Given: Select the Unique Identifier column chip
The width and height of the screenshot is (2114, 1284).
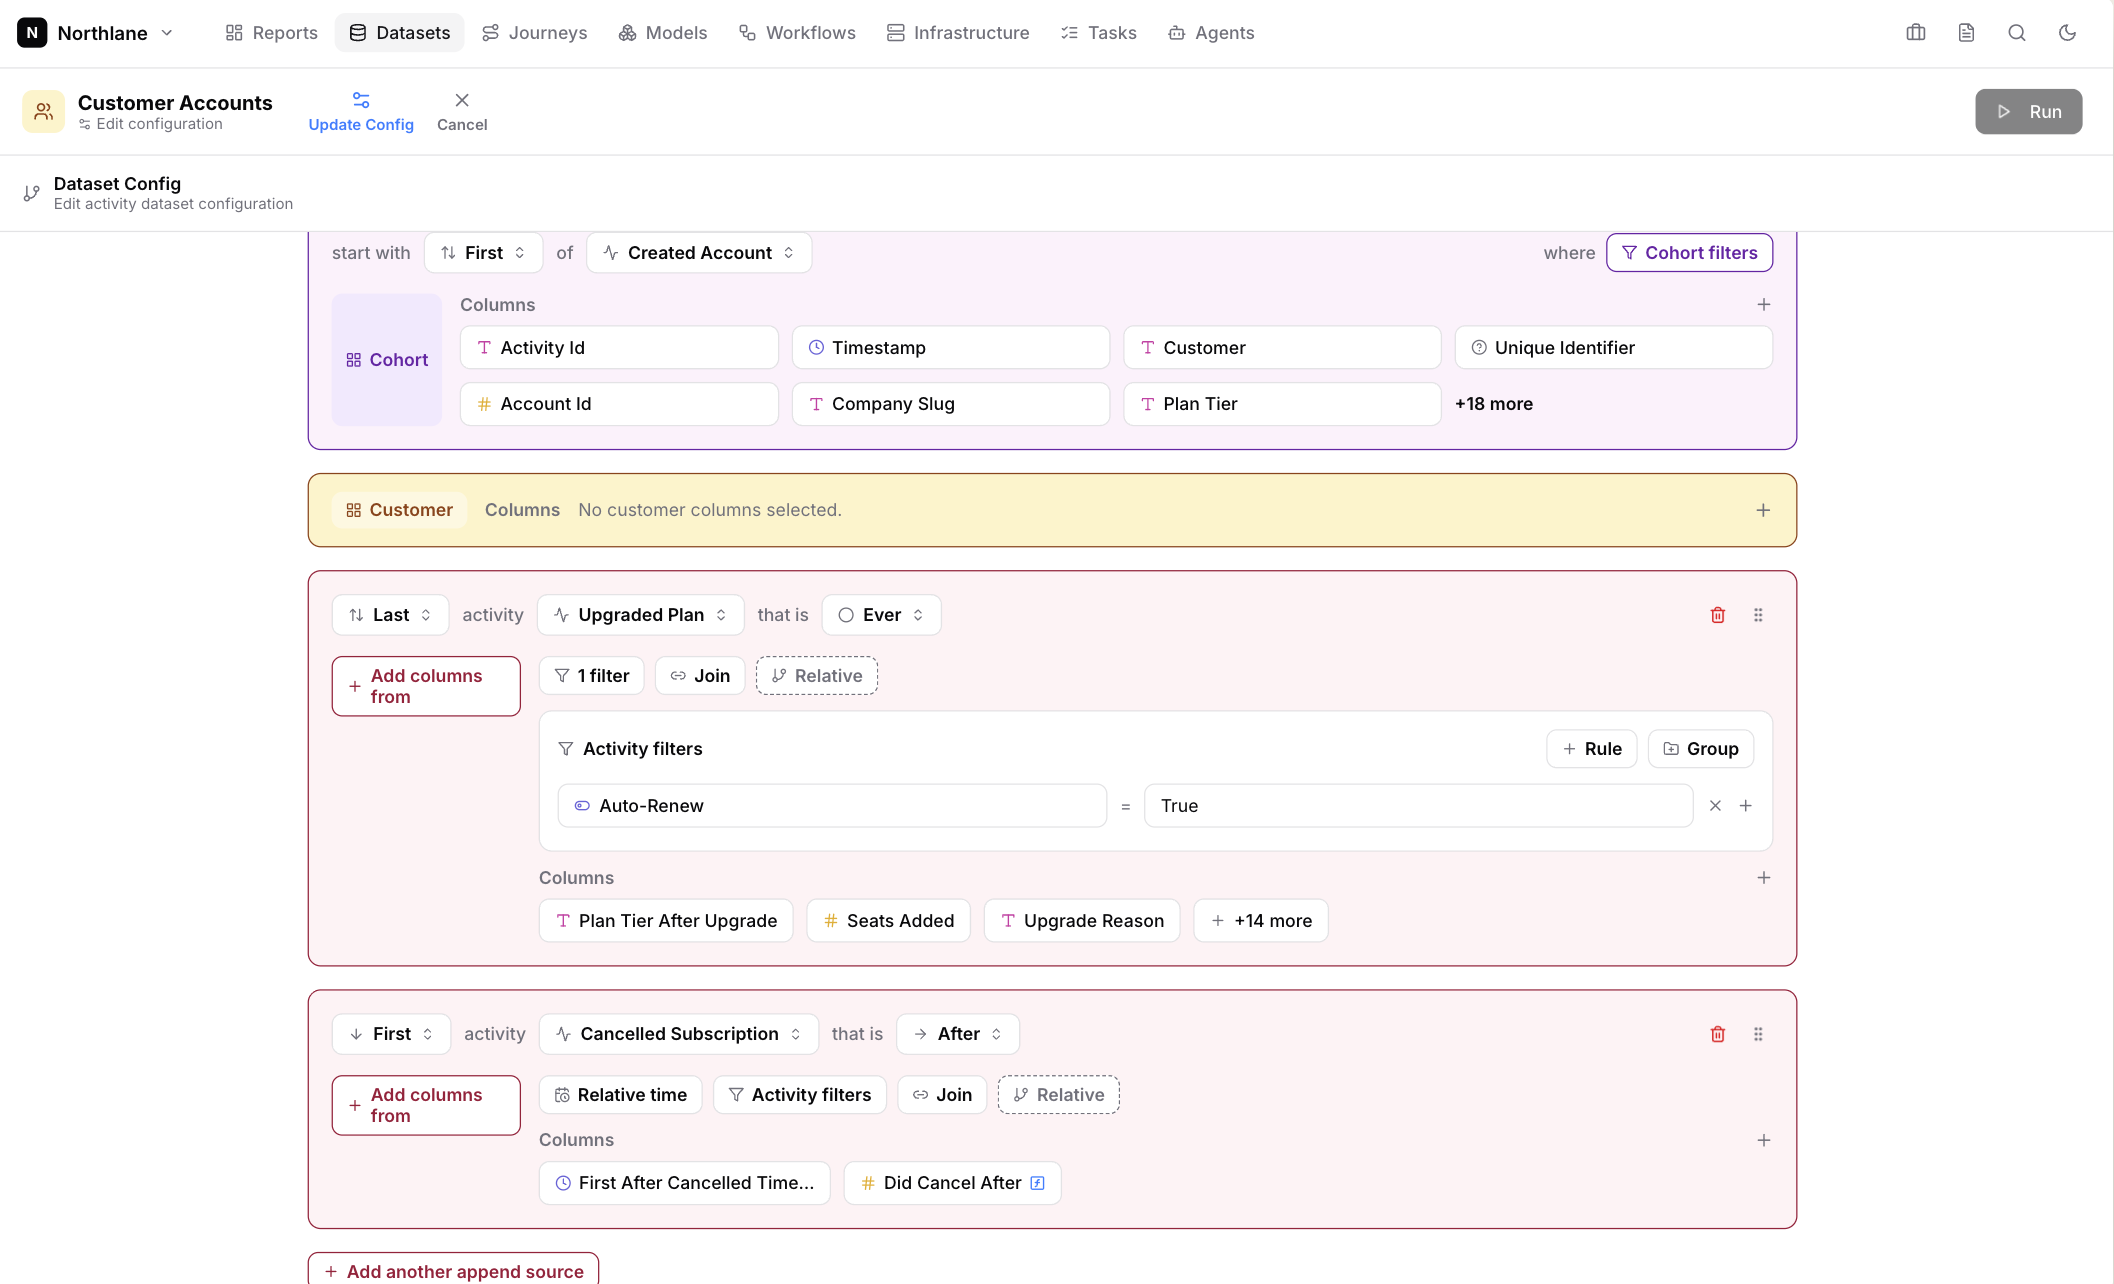Looking at the screenshot, I should (x=1613, y=348).
